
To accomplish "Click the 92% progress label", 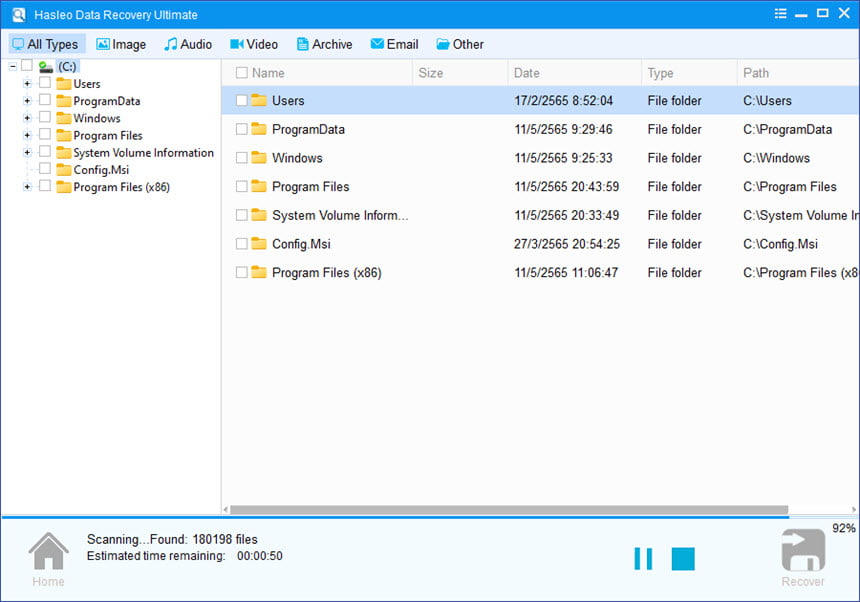I will tap(844, 528).
